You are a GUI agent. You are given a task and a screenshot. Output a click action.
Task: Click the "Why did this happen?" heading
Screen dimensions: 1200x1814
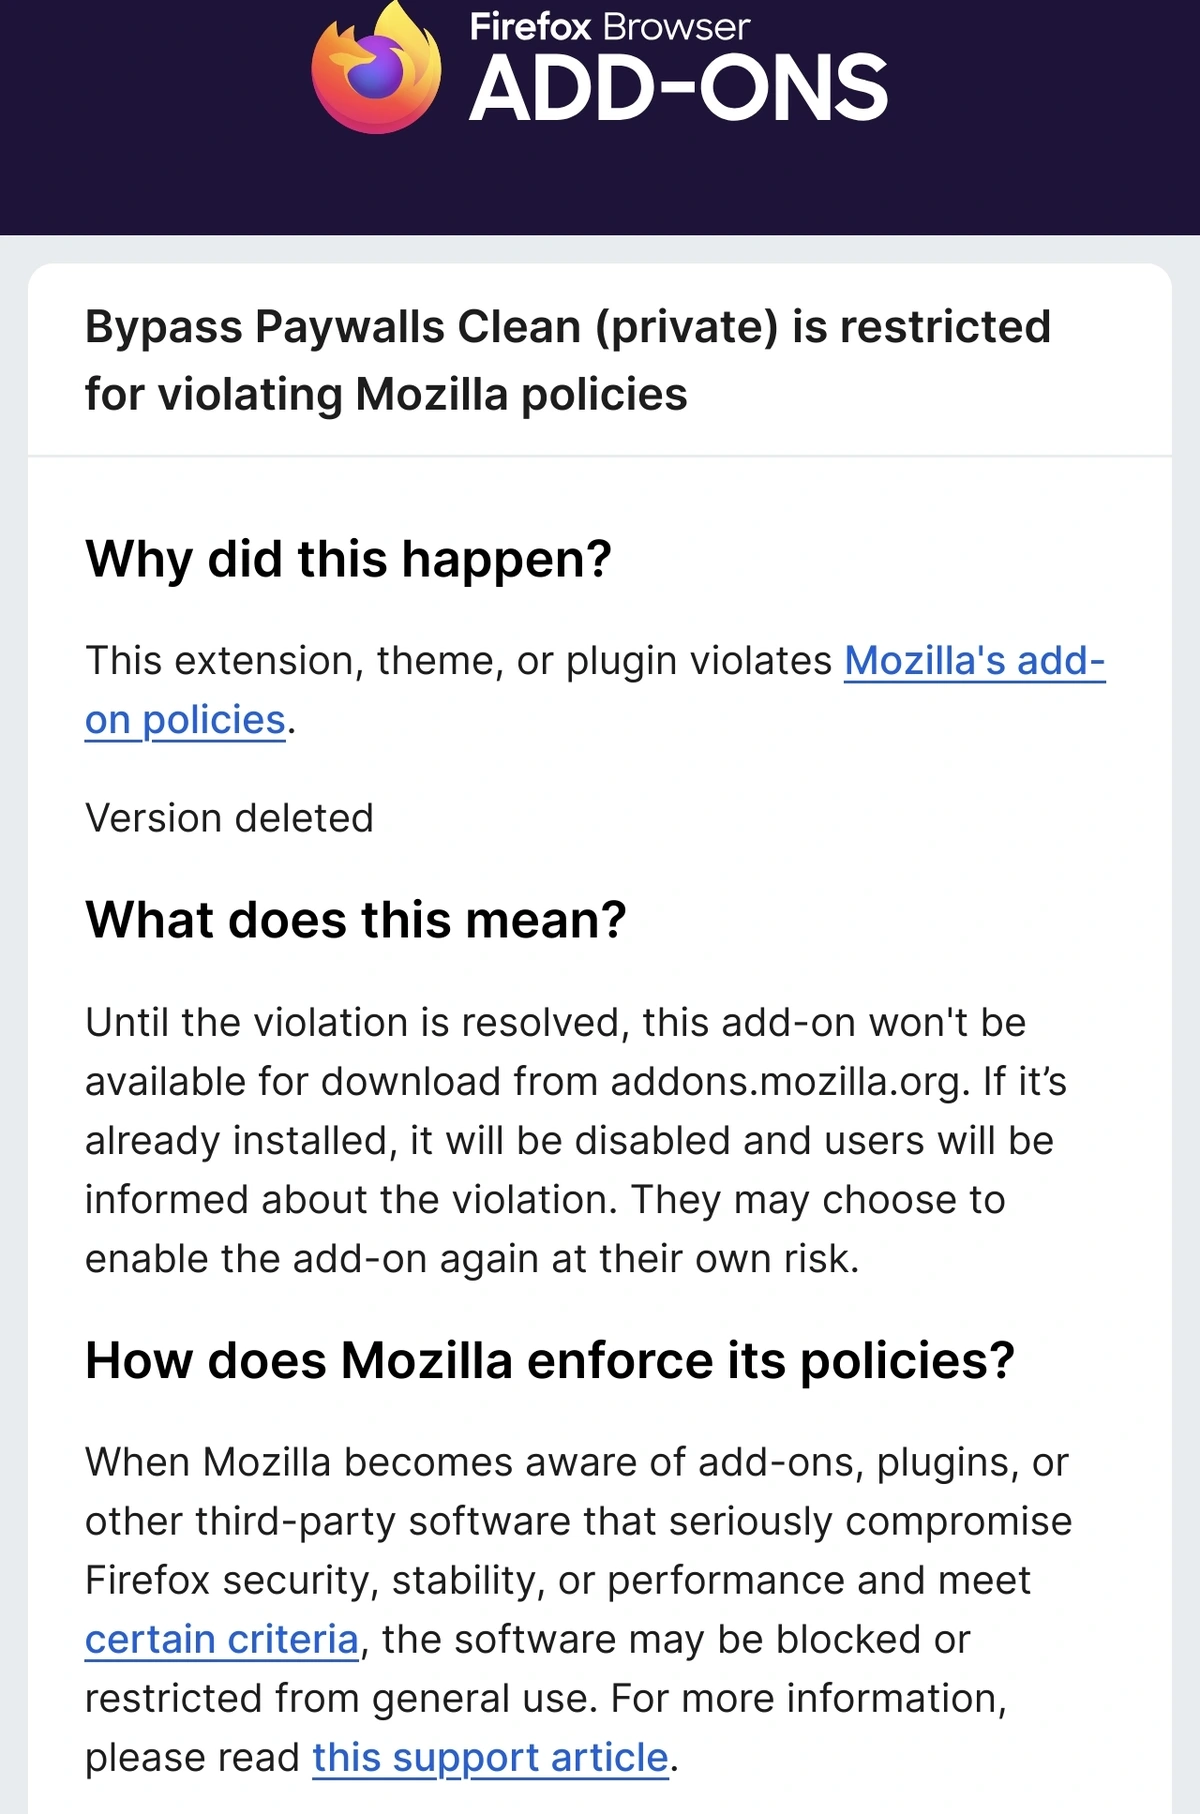pos(348,559)
